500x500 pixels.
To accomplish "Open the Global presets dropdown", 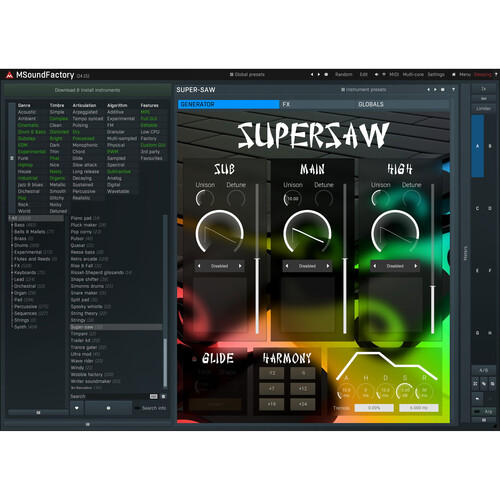I will click(247, 75).
